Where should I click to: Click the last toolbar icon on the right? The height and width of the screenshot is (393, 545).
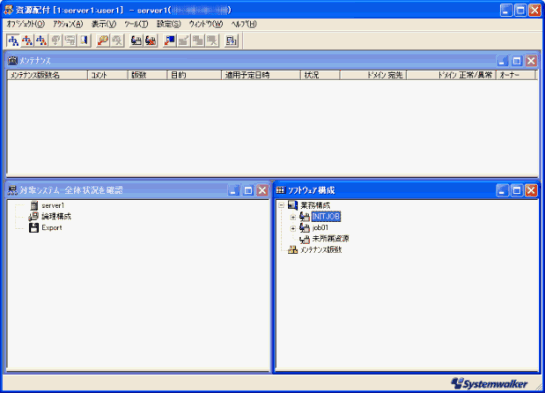pos(231,41)
